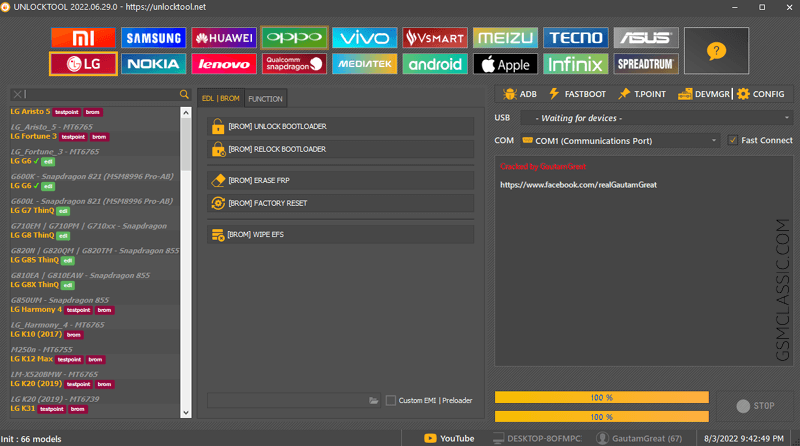The height and width of the screenshot is (446, 800).
Task: Pick the vivo brand logo
Action: 364,38
